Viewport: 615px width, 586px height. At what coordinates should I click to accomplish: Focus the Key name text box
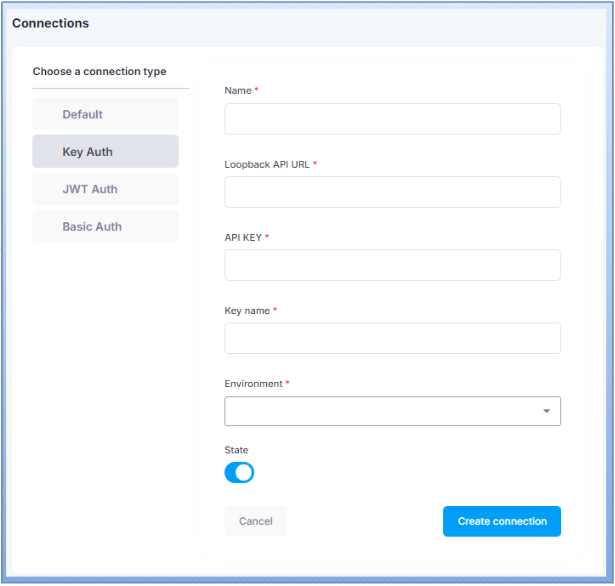(x=392, y=338)
